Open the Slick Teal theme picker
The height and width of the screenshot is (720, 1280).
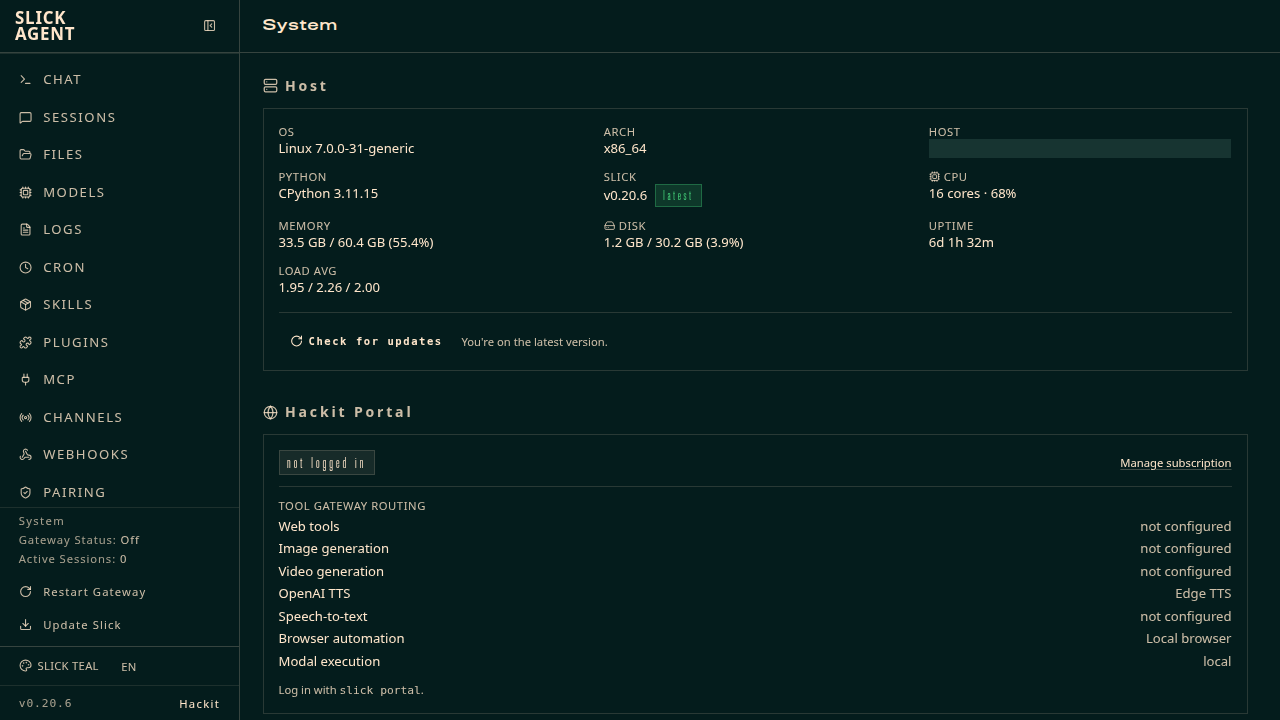(x=59, y=666)
